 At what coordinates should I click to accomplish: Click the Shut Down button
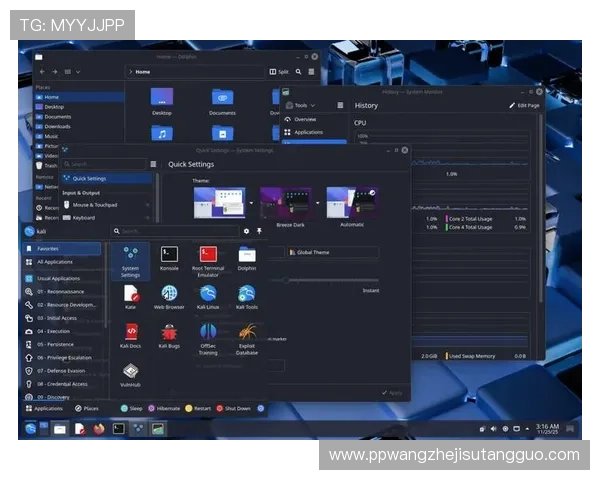click(233, 408)
